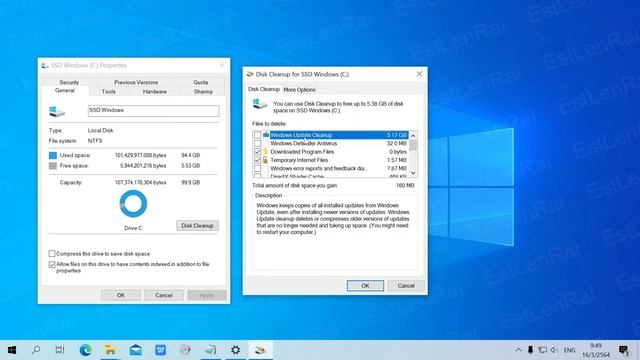Toggle Allow files on this drive indexed checkbox

point(52,264)
